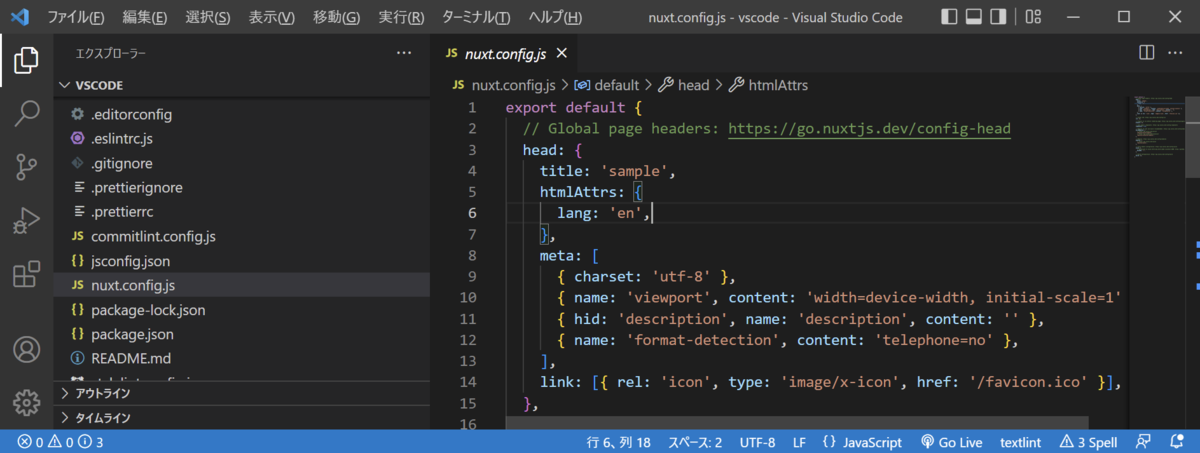Image resolution: width=1200 pixels, height=453 pixels.
Task: Open the 表示(V) menu
Action: (272, 18)
